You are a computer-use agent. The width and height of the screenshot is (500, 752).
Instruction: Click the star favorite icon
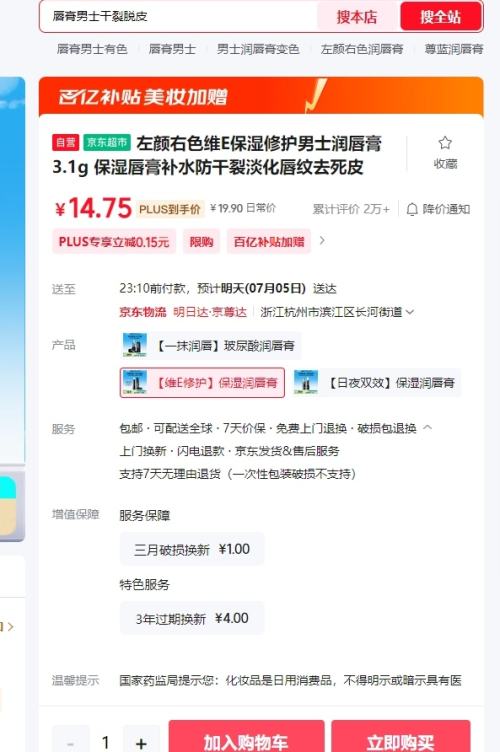[x=445, y=143]
